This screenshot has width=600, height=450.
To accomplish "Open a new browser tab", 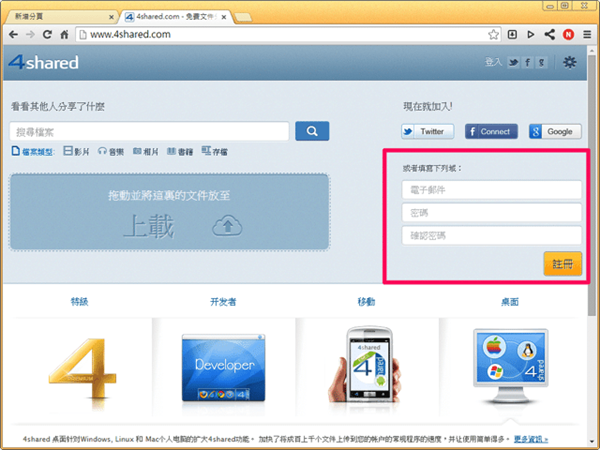I will (243, 17).
